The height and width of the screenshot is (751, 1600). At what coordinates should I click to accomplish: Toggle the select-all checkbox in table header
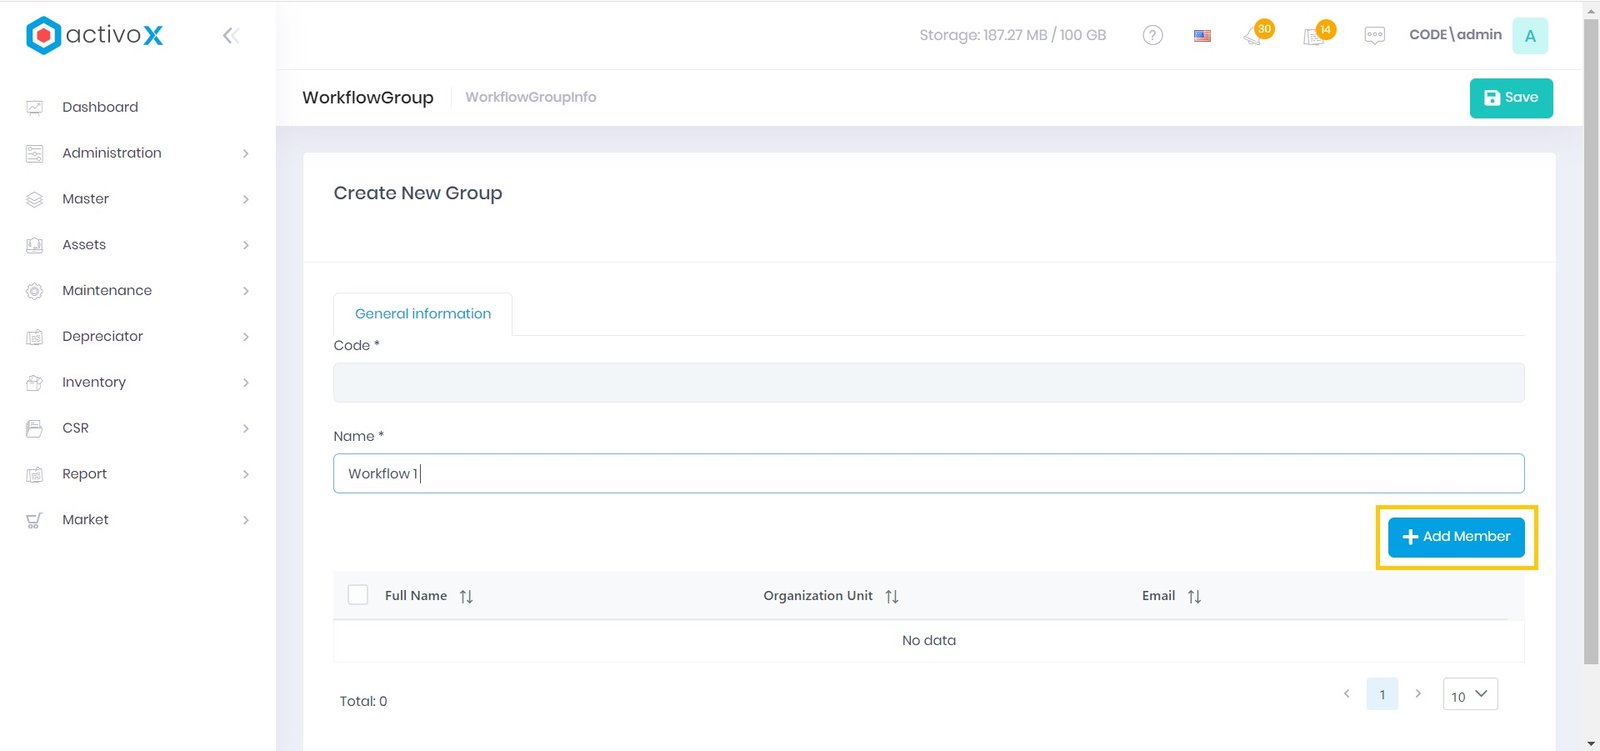[358, 595]
